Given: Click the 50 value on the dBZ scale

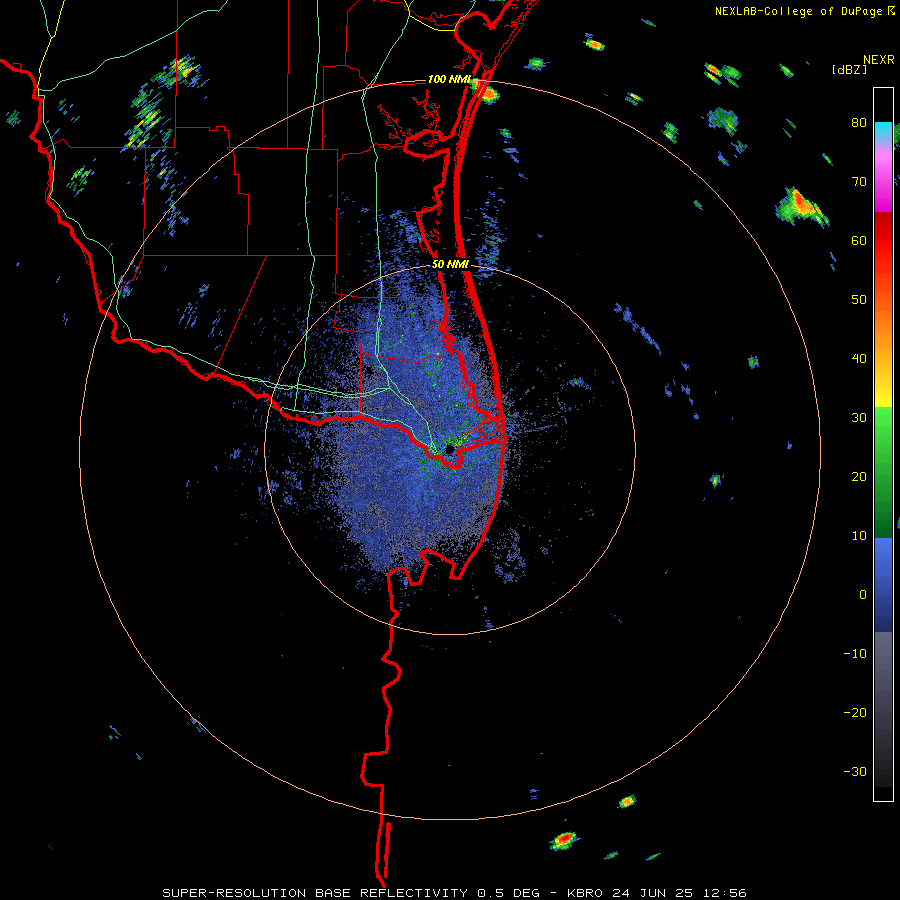Looking at the screenshot, I should tap(859, 300).
